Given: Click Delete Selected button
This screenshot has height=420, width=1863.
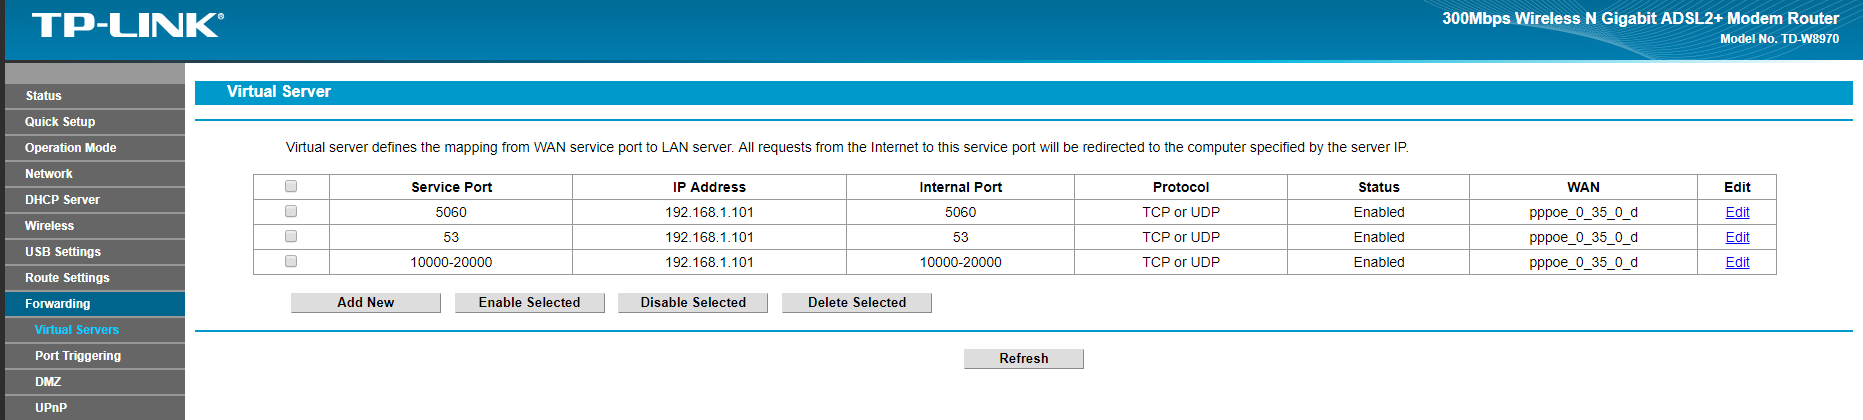Looking at the screenshot, I should click(x=857, y=303).
